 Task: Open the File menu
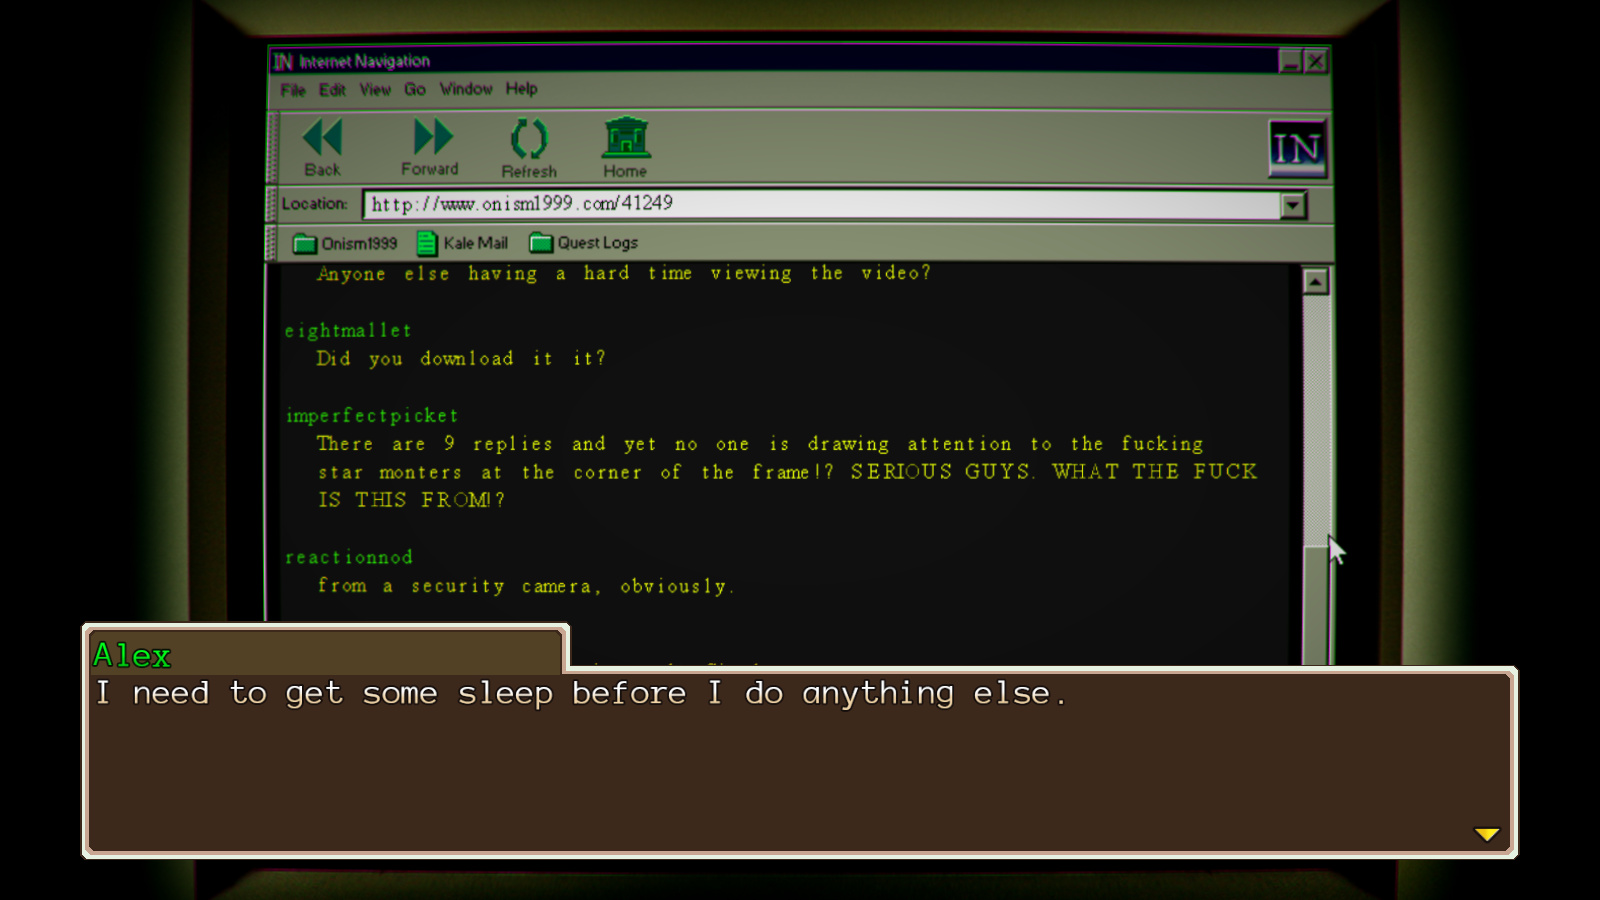(x=292, y=90)
